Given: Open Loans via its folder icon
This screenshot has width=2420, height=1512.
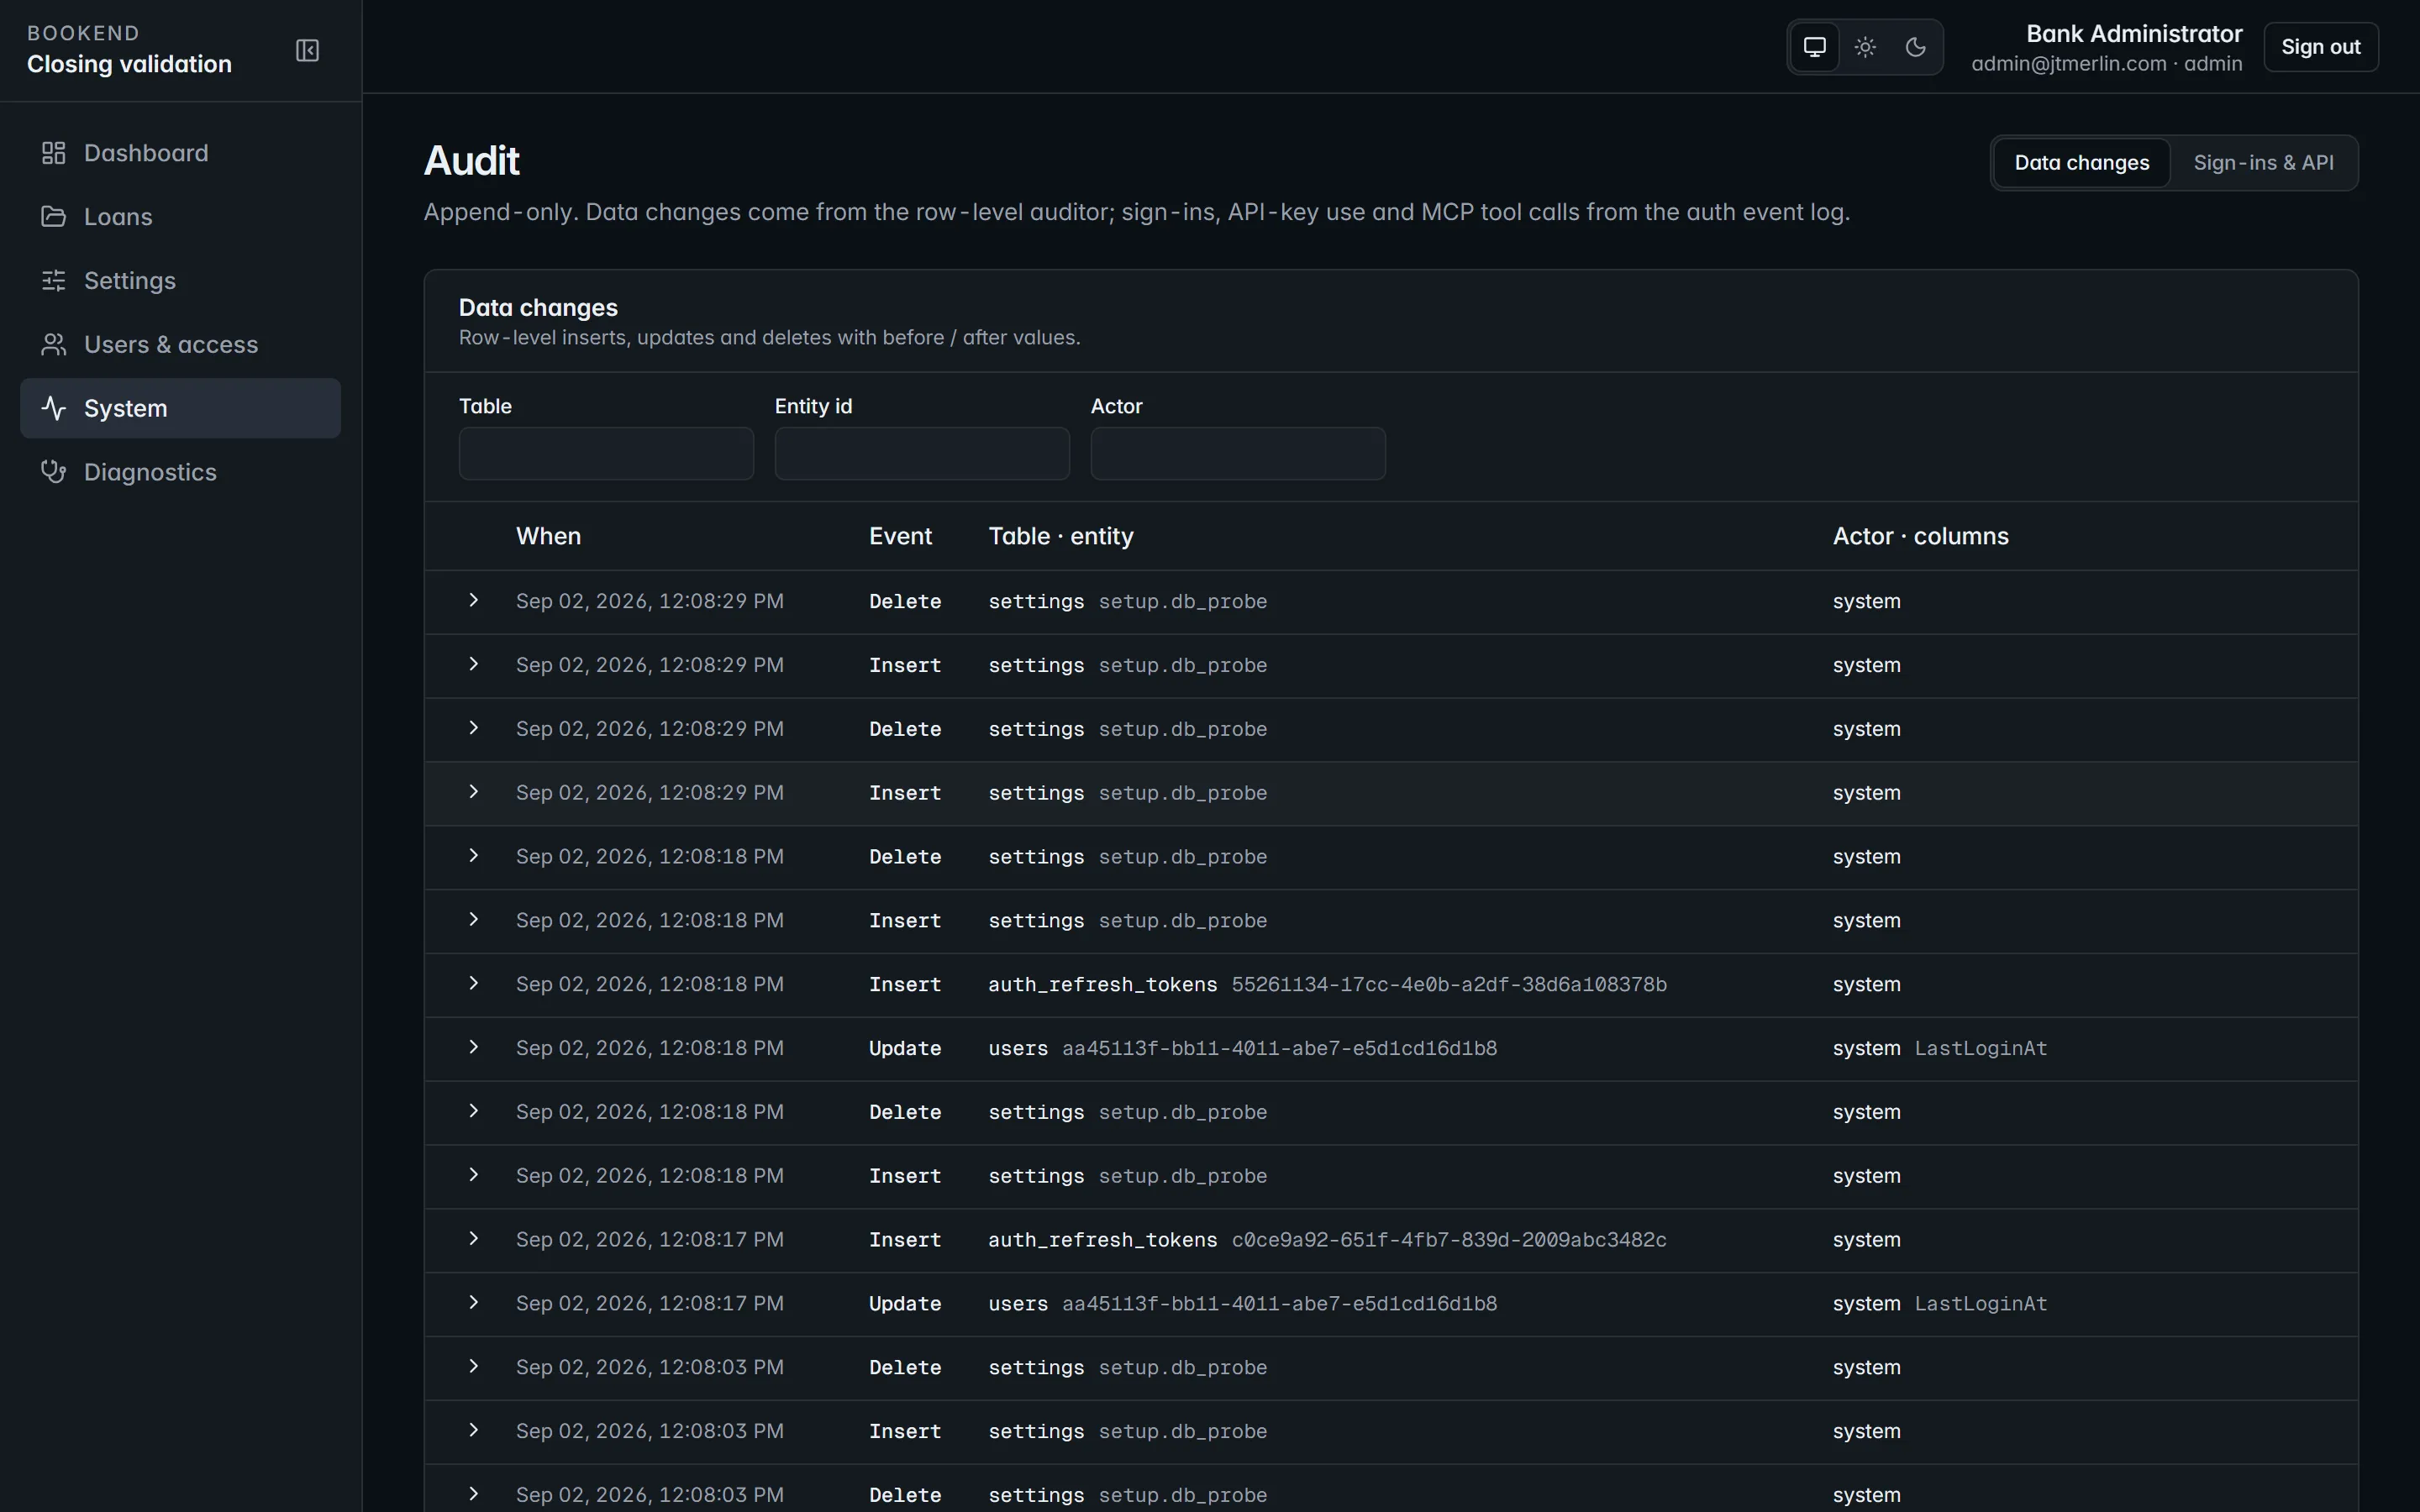Looking at the screenshot, I should coord(53,217).
